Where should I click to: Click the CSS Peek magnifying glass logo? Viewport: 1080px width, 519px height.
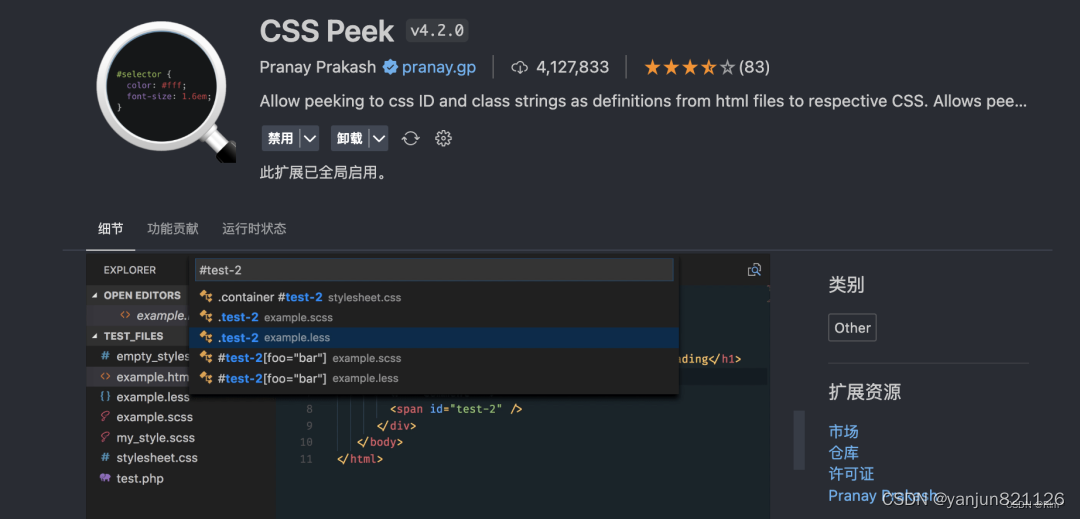(x=165, y=92)
